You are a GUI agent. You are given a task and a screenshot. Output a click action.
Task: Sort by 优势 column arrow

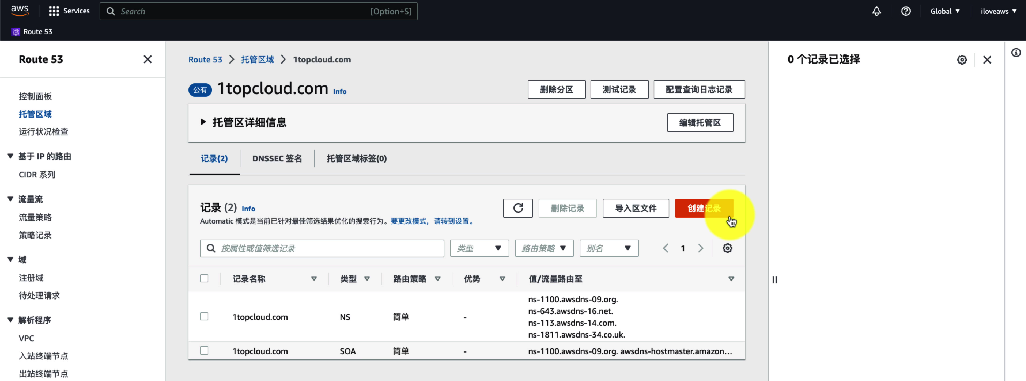tap(502, 279)
